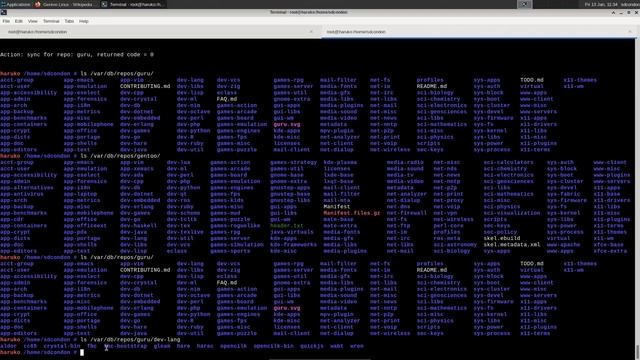Viewport: 640px width, 360px height.
Task: Click 'quickjs' in the dev-lang listing
Action: click(x=312, y=346)
